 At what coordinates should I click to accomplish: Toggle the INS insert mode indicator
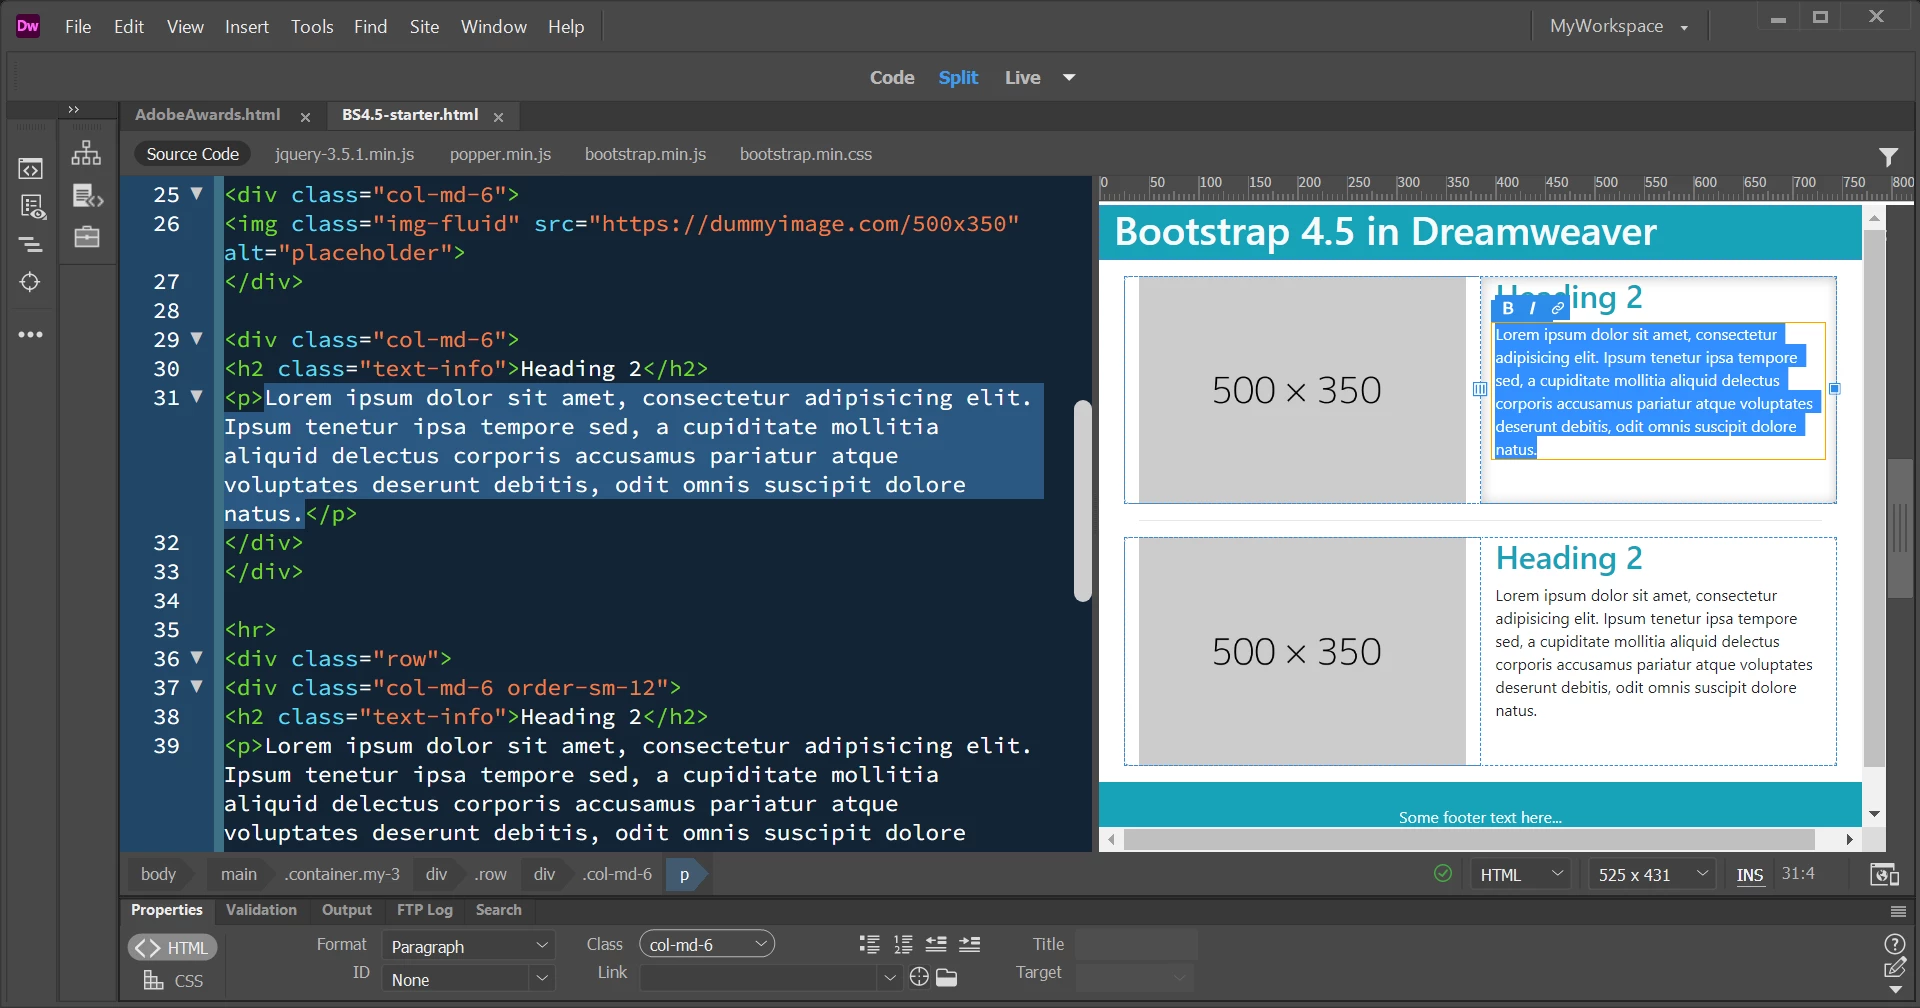click(x=1750, y=875)
